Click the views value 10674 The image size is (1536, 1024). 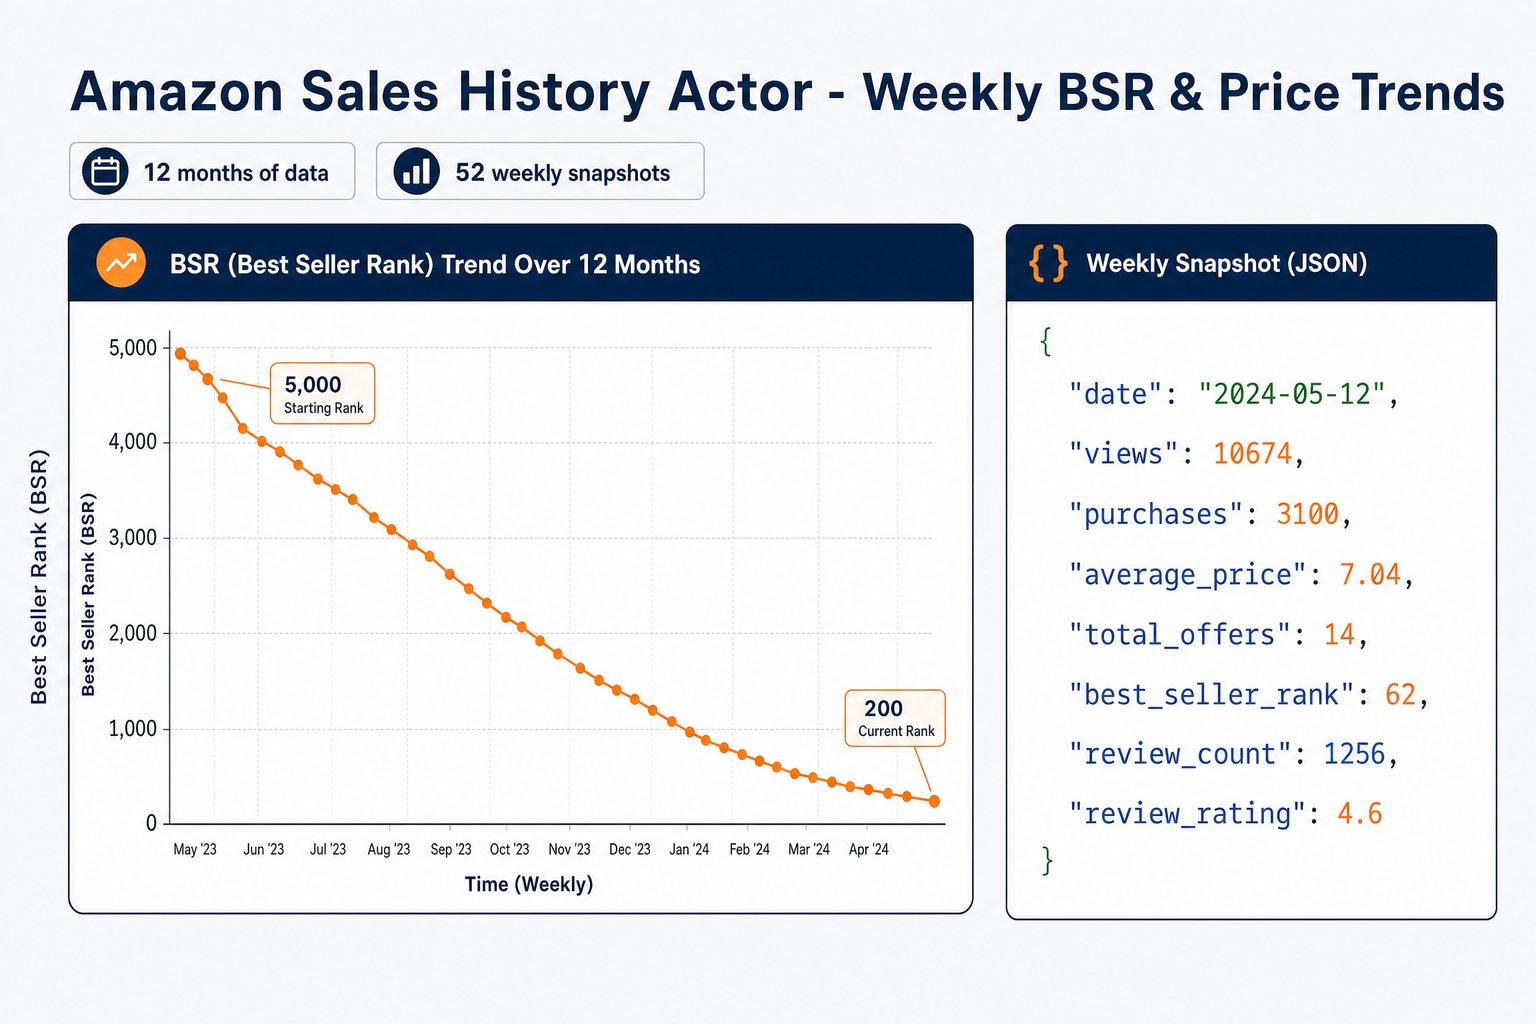coord(1253,454)
